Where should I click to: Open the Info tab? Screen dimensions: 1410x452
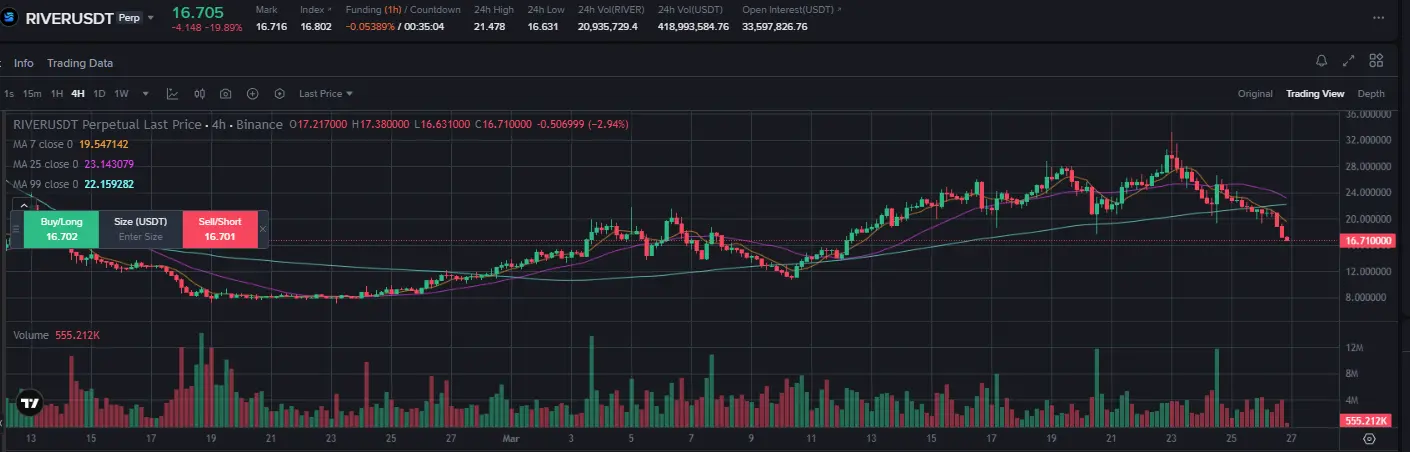[23, 63]
